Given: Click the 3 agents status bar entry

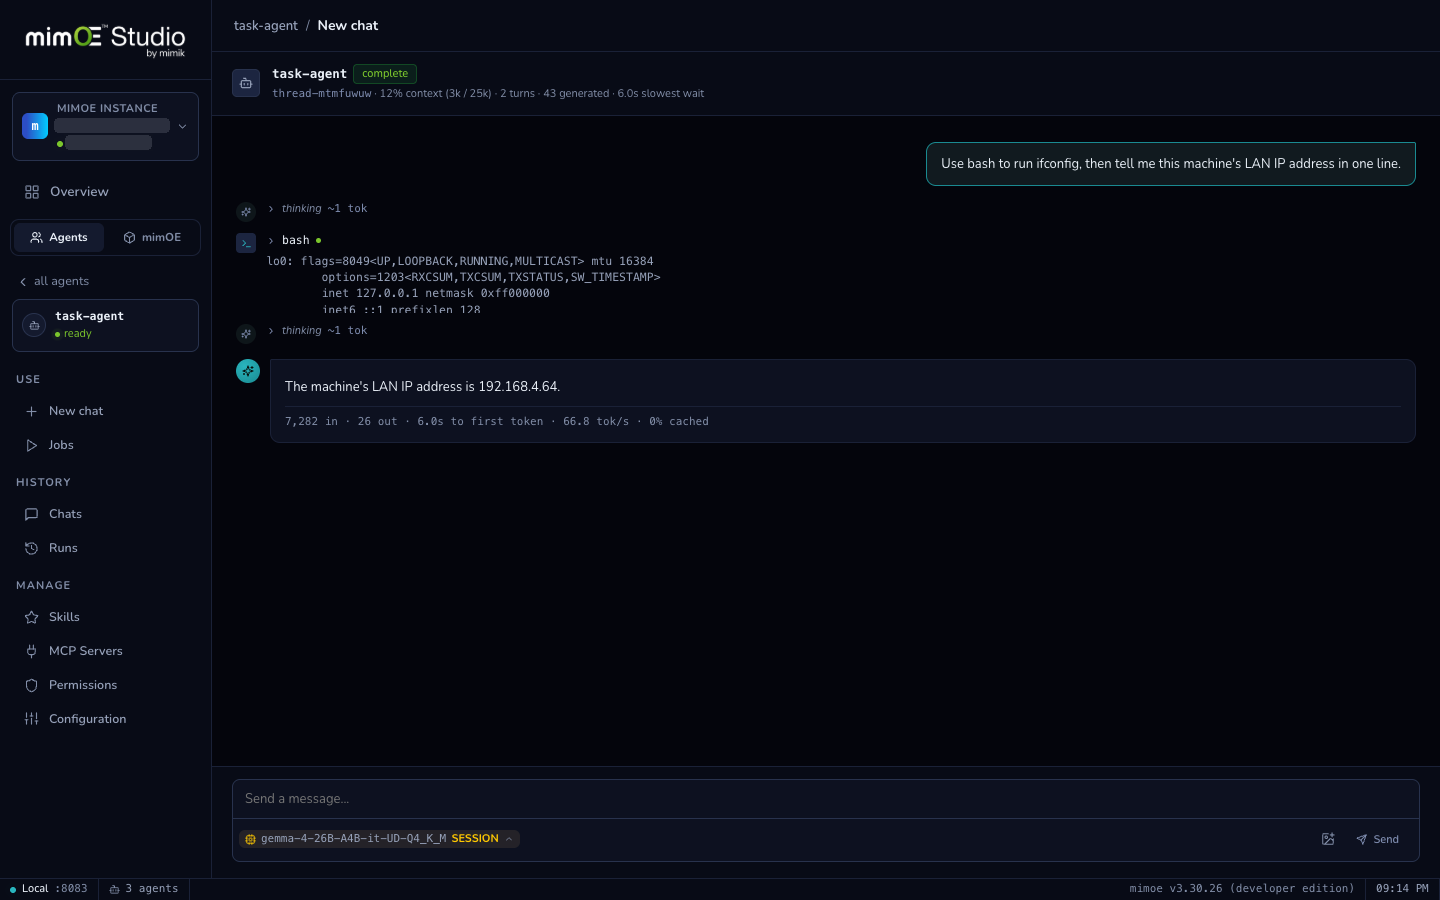Looking at the screenshot, I should click(144, 889).
